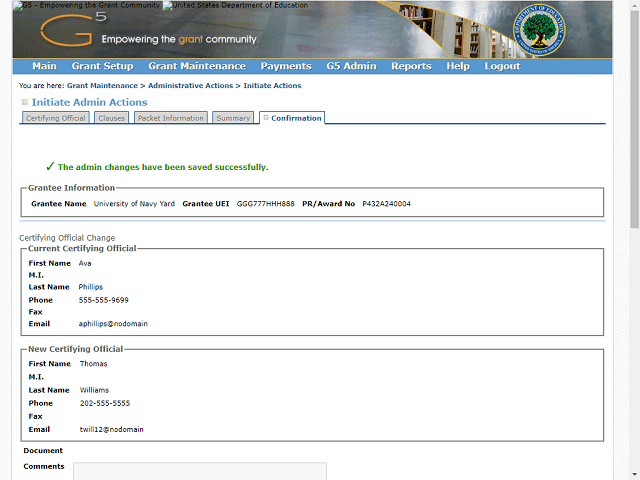Image resolution: width=640 pixels, height=480 pixels.
Task: Switch to the Certifying Official tab
Action: click(x=56, y=118)
